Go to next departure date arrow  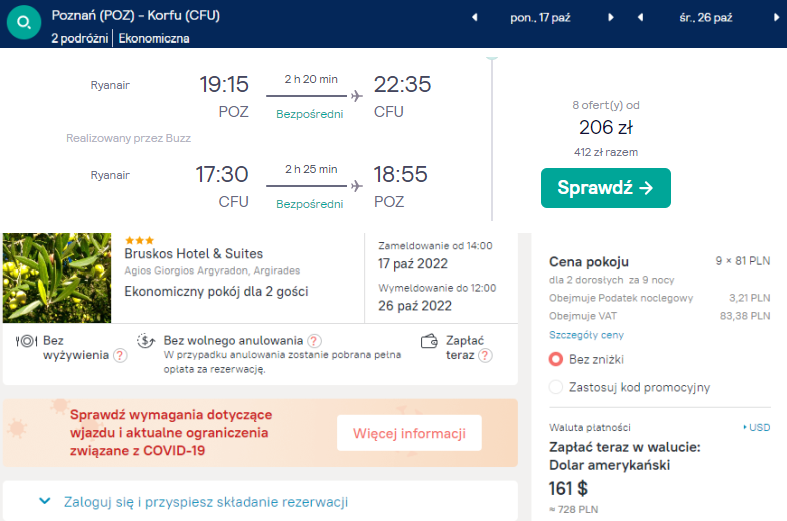point(611,18)
